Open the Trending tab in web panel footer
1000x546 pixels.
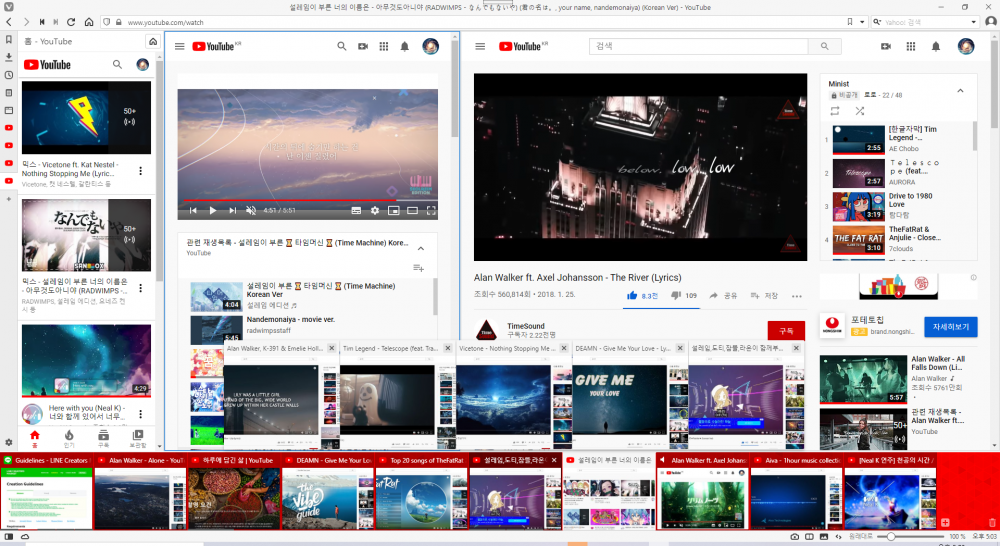click(69, 438)
